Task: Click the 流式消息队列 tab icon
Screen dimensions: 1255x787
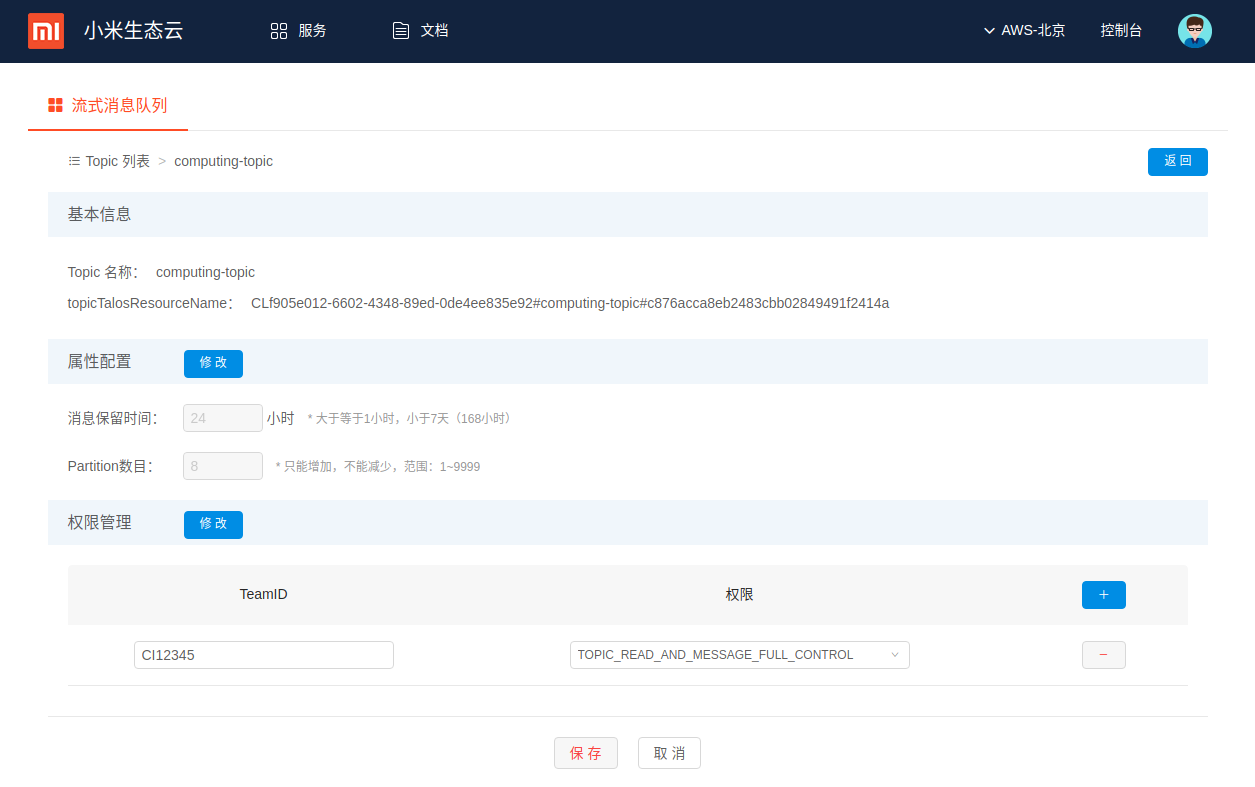Action: click(56, 105)
